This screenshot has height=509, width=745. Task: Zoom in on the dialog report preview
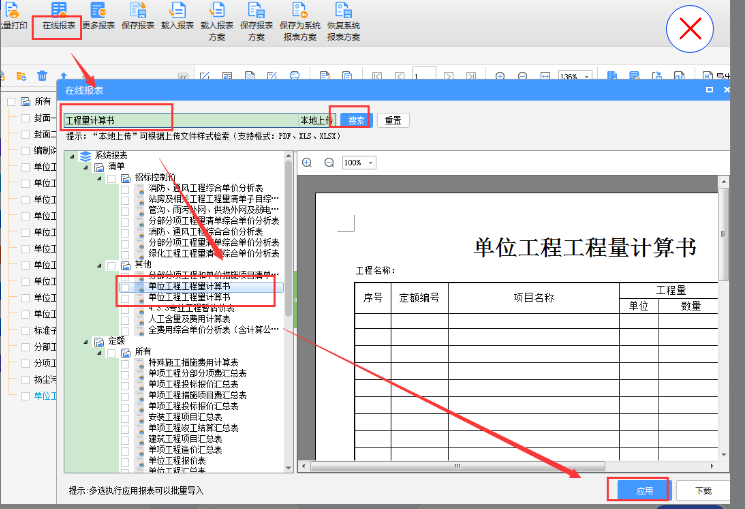point(307,163)
